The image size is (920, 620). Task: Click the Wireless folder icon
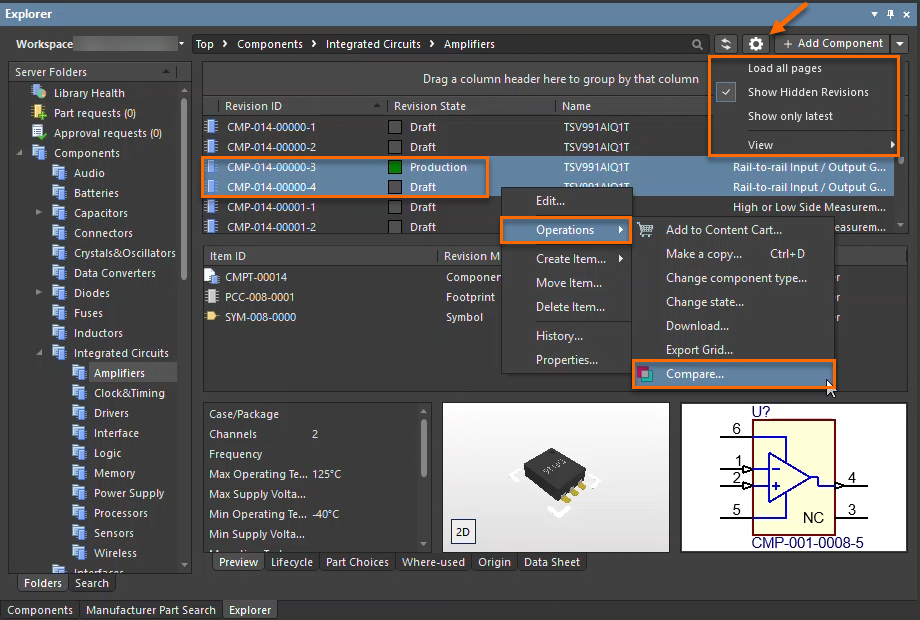point(79,552)
